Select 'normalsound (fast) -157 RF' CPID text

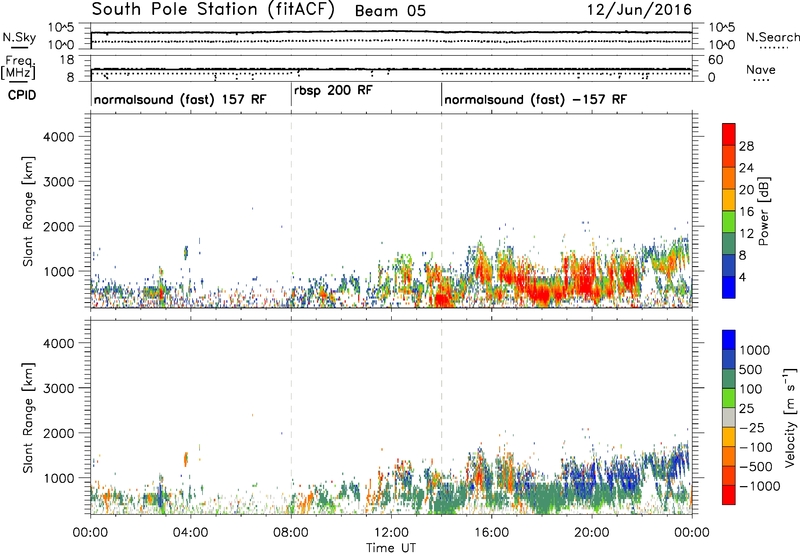click(x=535, y=99)
